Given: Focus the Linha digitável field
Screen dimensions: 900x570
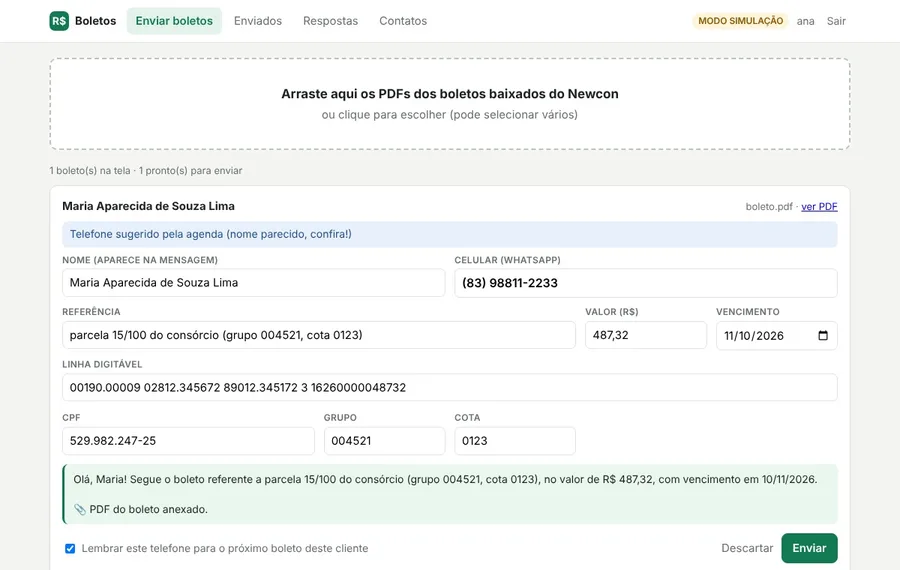Looking at the screenshot, I should click(x=449, y=387).
